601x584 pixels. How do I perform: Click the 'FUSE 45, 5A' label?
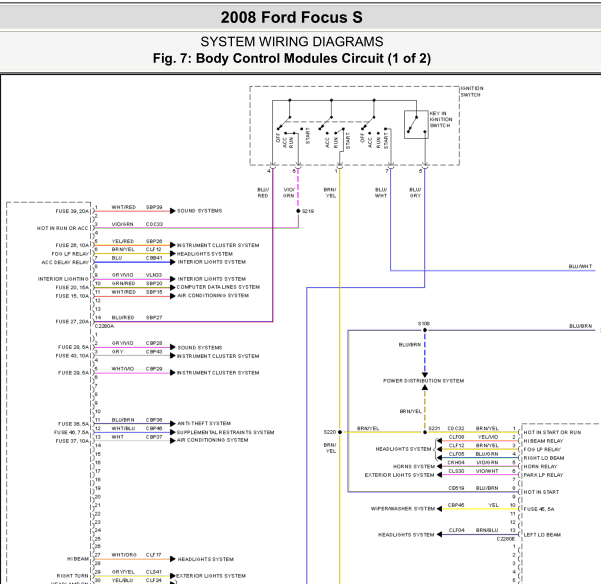tap(539, 509)
